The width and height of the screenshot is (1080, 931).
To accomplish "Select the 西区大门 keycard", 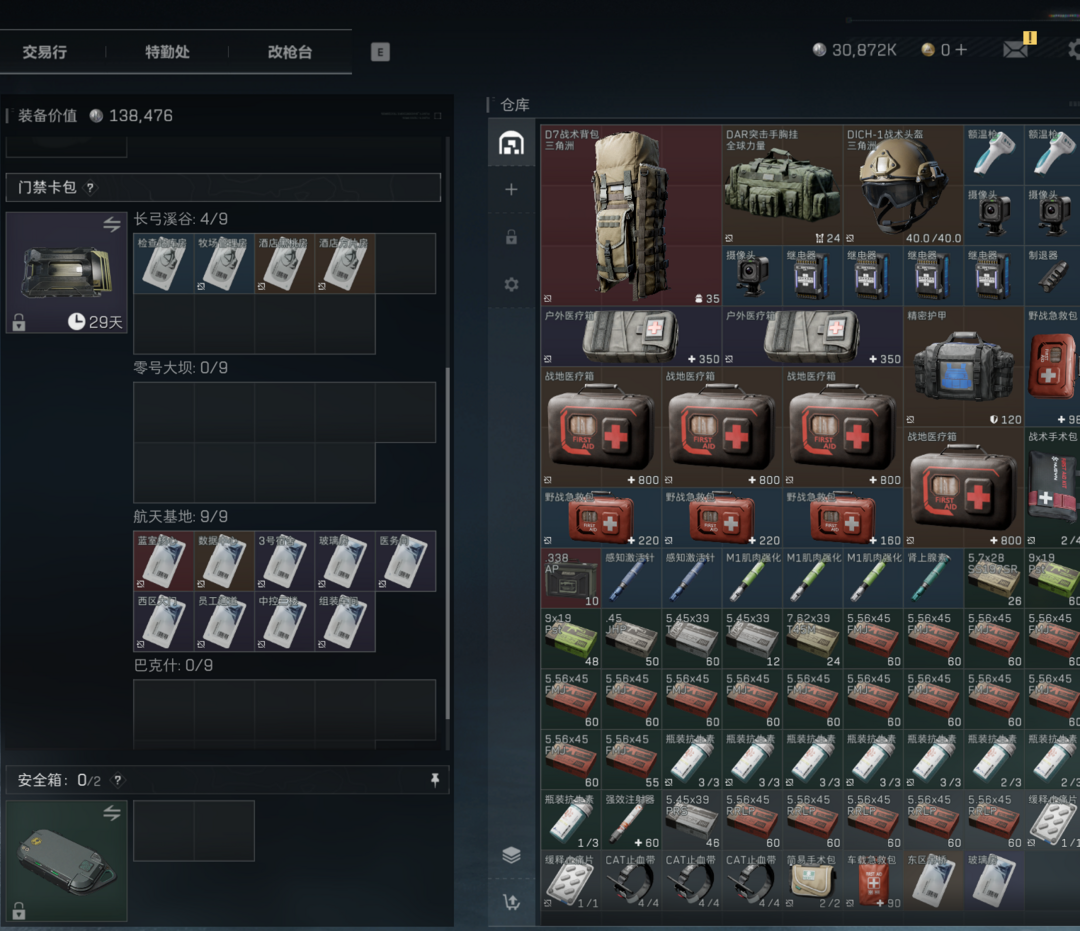I will 163,622.
